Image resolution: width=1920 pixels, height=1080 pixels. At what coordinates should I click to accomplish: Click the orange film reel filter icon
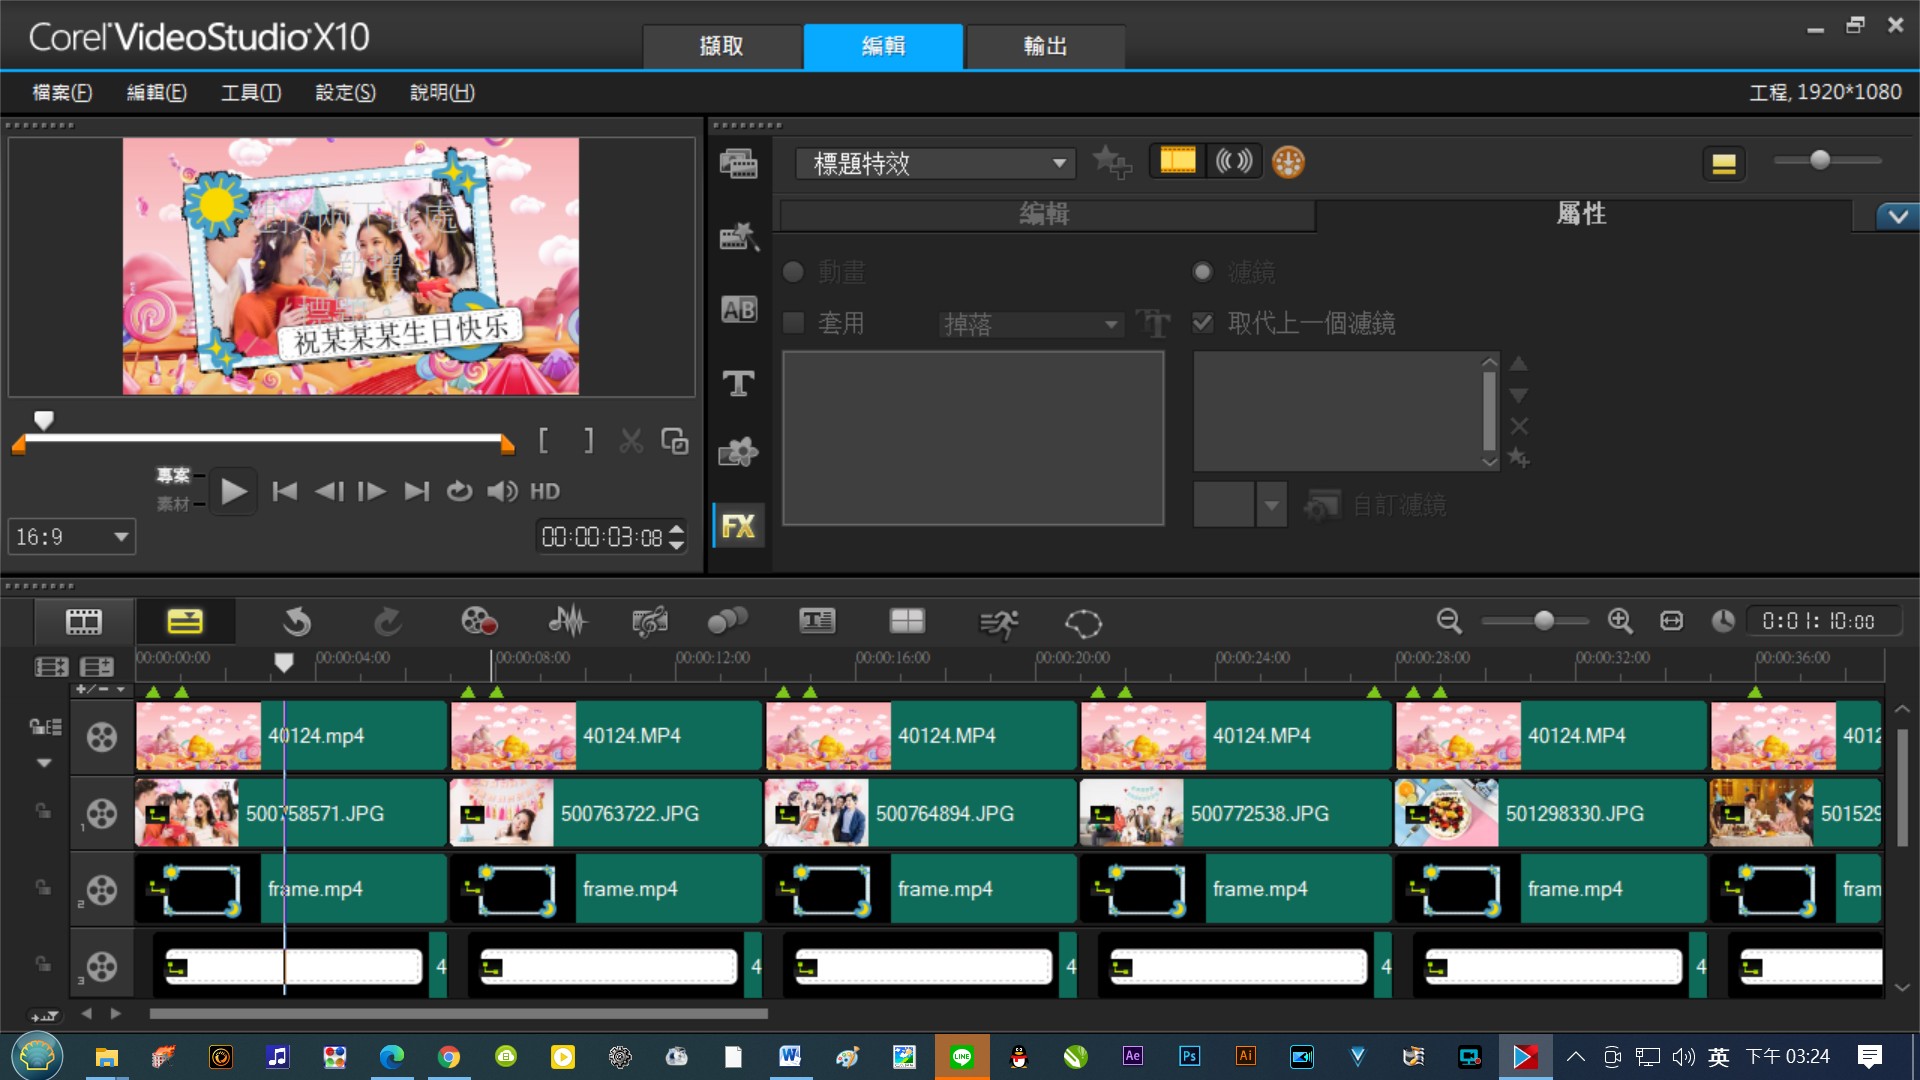click(x=1288, y=162)
